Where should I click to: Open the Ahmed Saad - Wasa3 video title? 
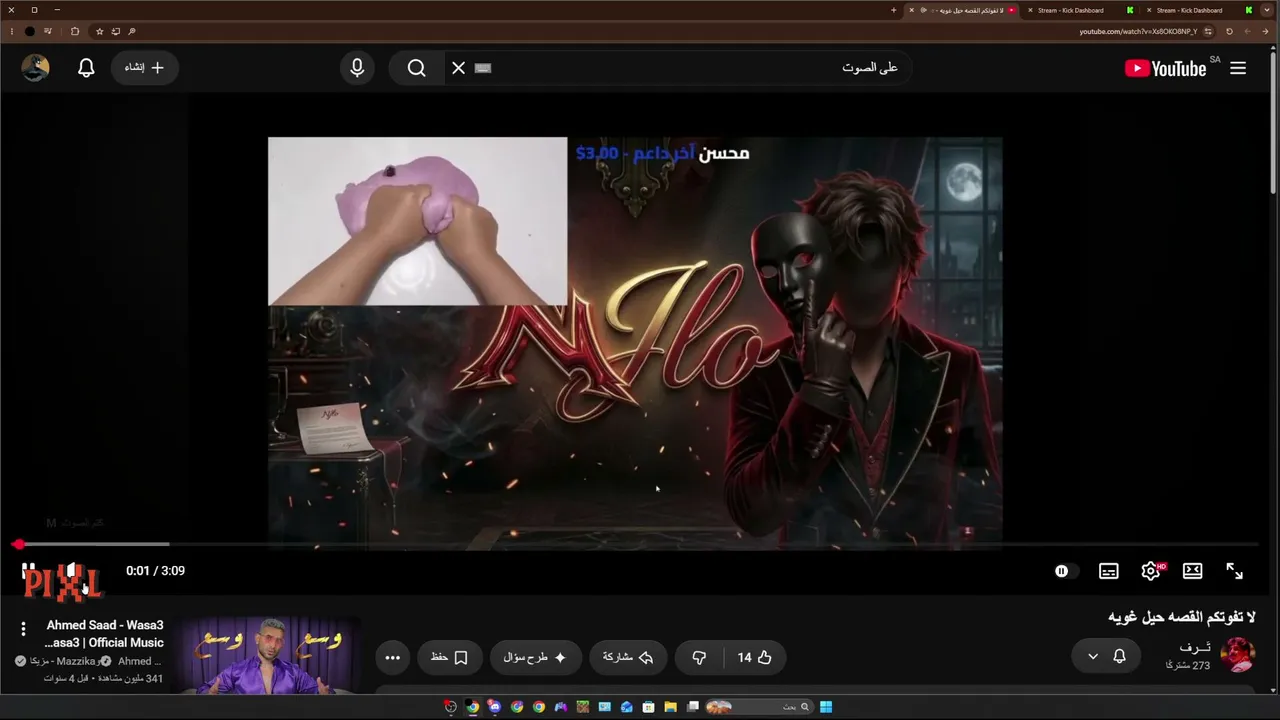coord(104,633)
